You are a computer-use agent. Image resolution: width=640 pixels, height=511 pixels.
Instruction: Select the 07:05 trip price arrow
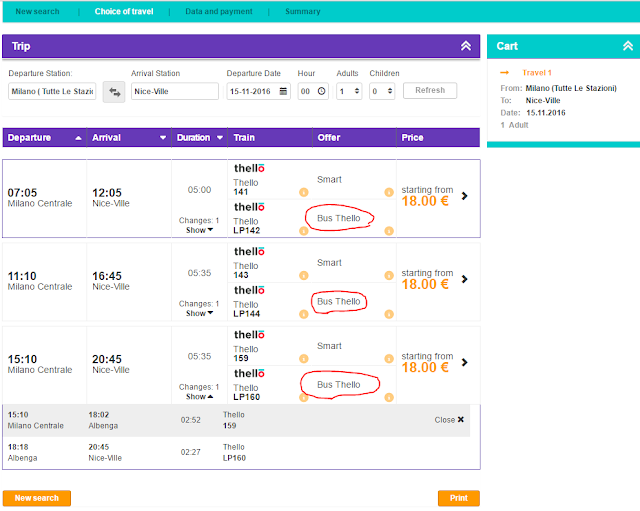tap(464, 196)
